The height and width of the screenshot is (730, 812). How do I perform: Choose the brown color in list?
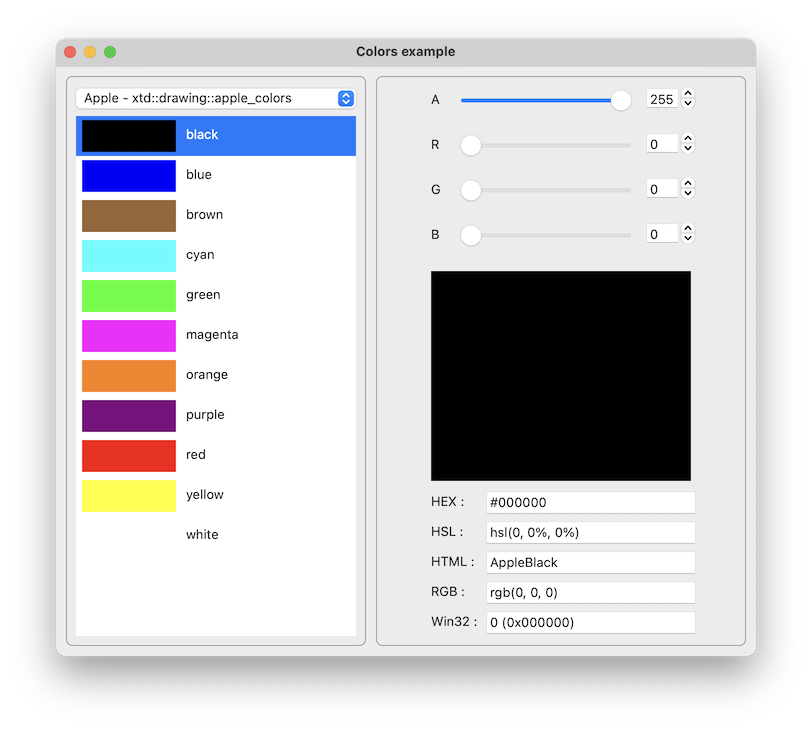(x=129, y=215)
